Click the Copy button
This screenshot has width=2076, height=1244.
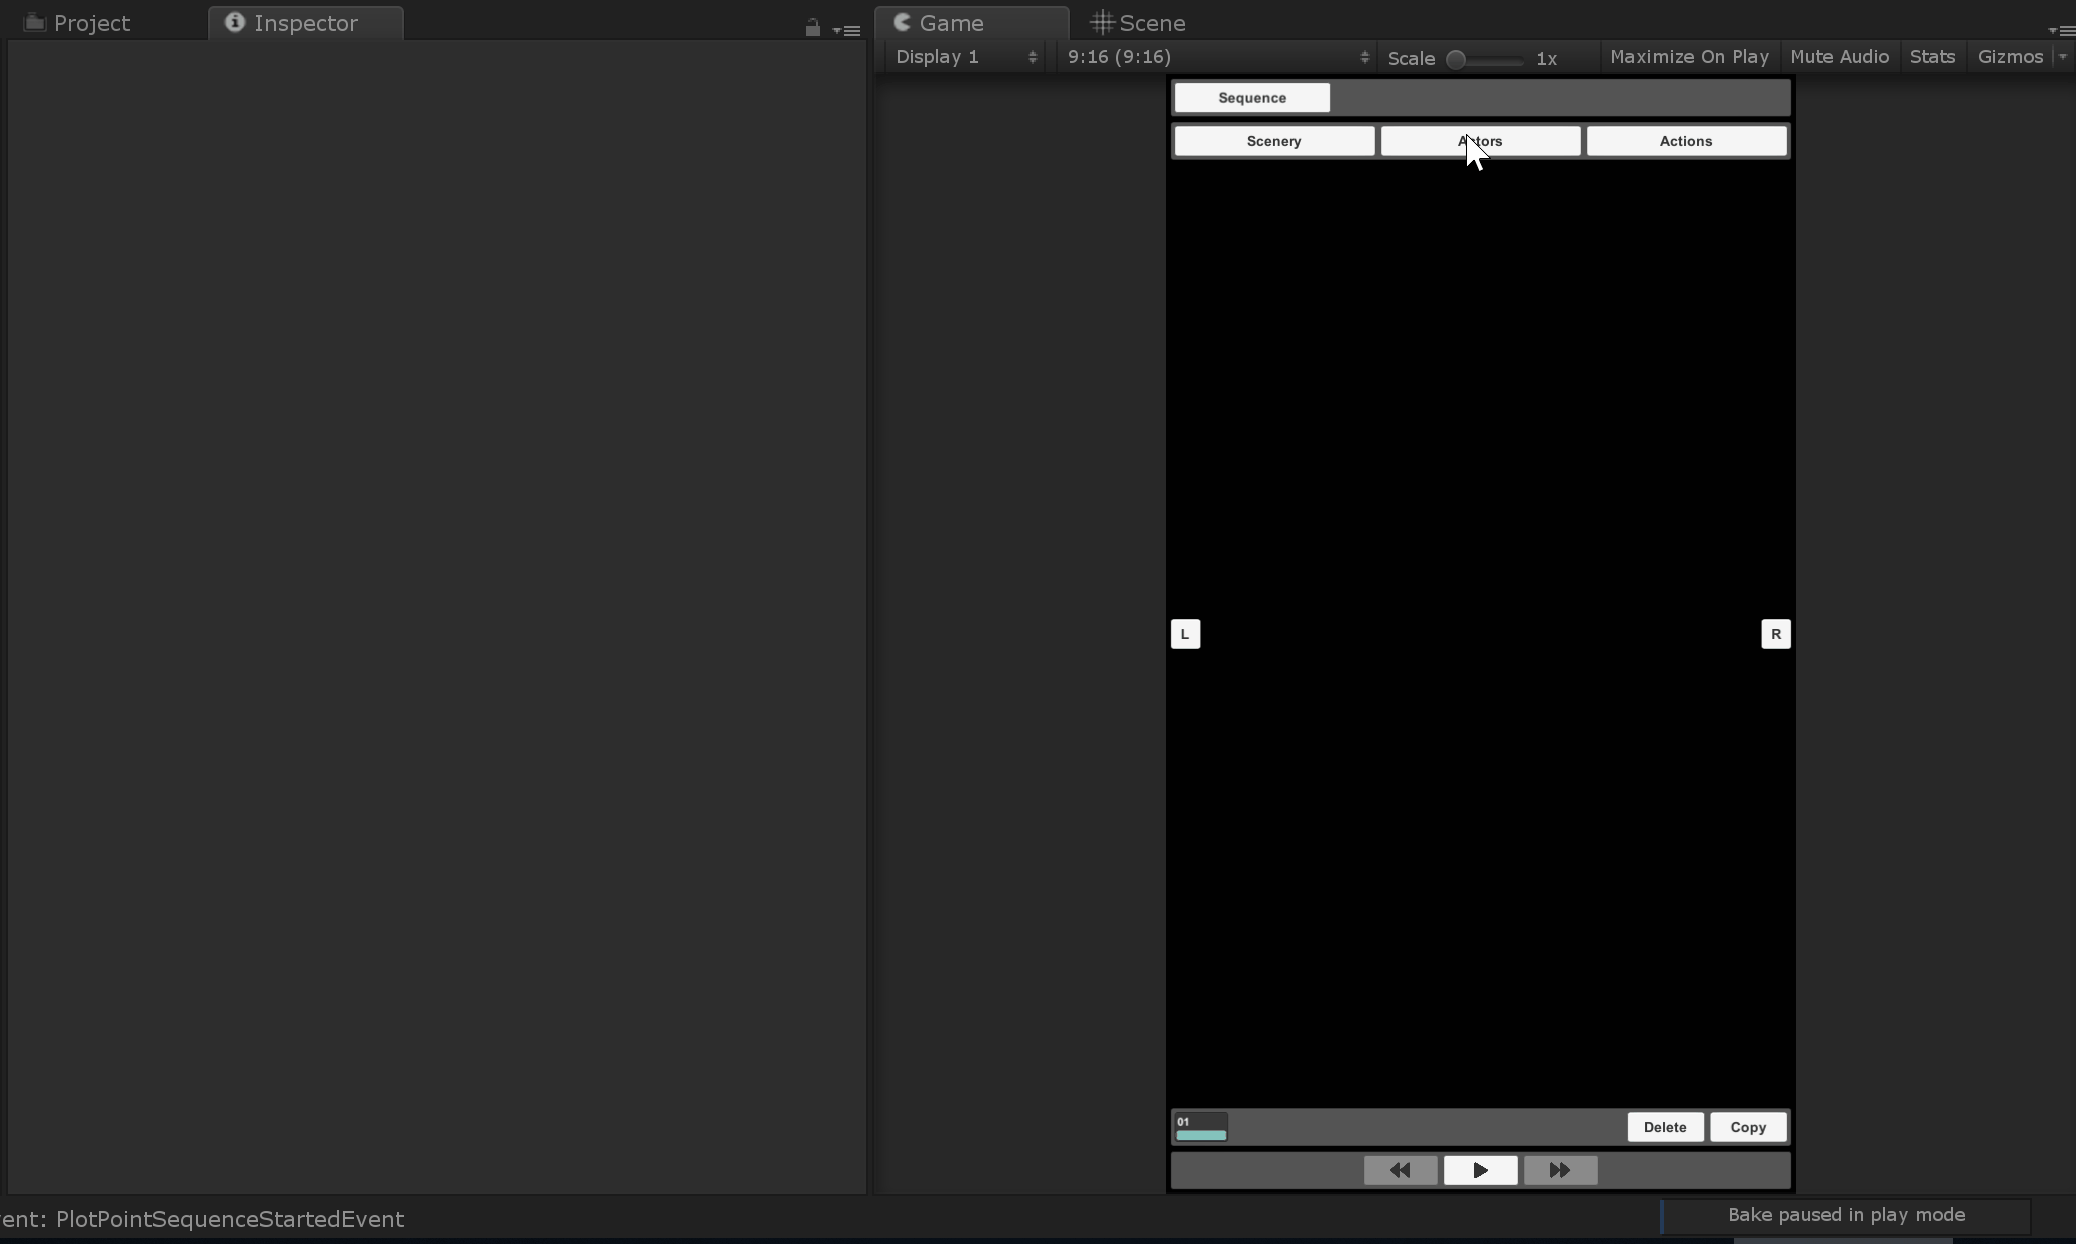[x=1748, y=1127]
